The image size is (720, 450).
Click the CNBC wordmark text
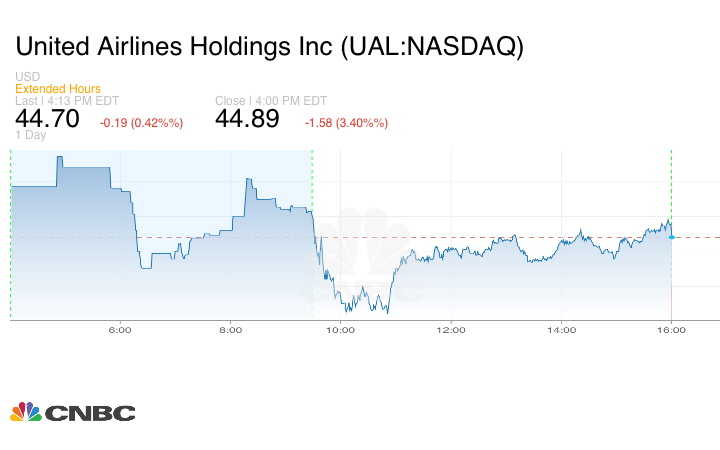click(90, 413)
